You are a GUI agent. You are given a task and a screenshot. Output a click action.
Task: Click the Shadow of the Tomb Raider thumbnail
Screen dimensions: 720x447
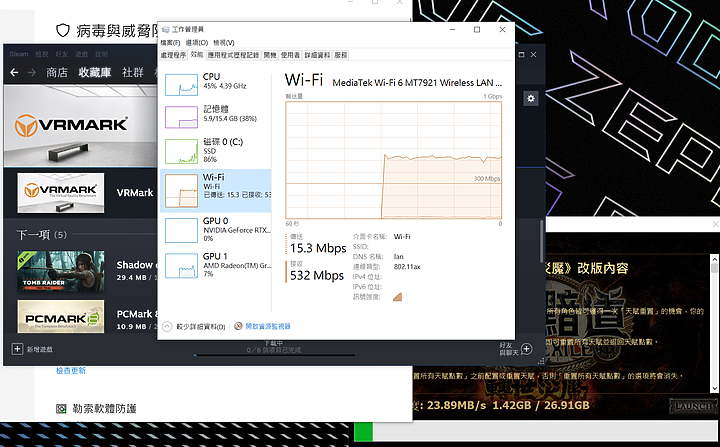(61, 271)
